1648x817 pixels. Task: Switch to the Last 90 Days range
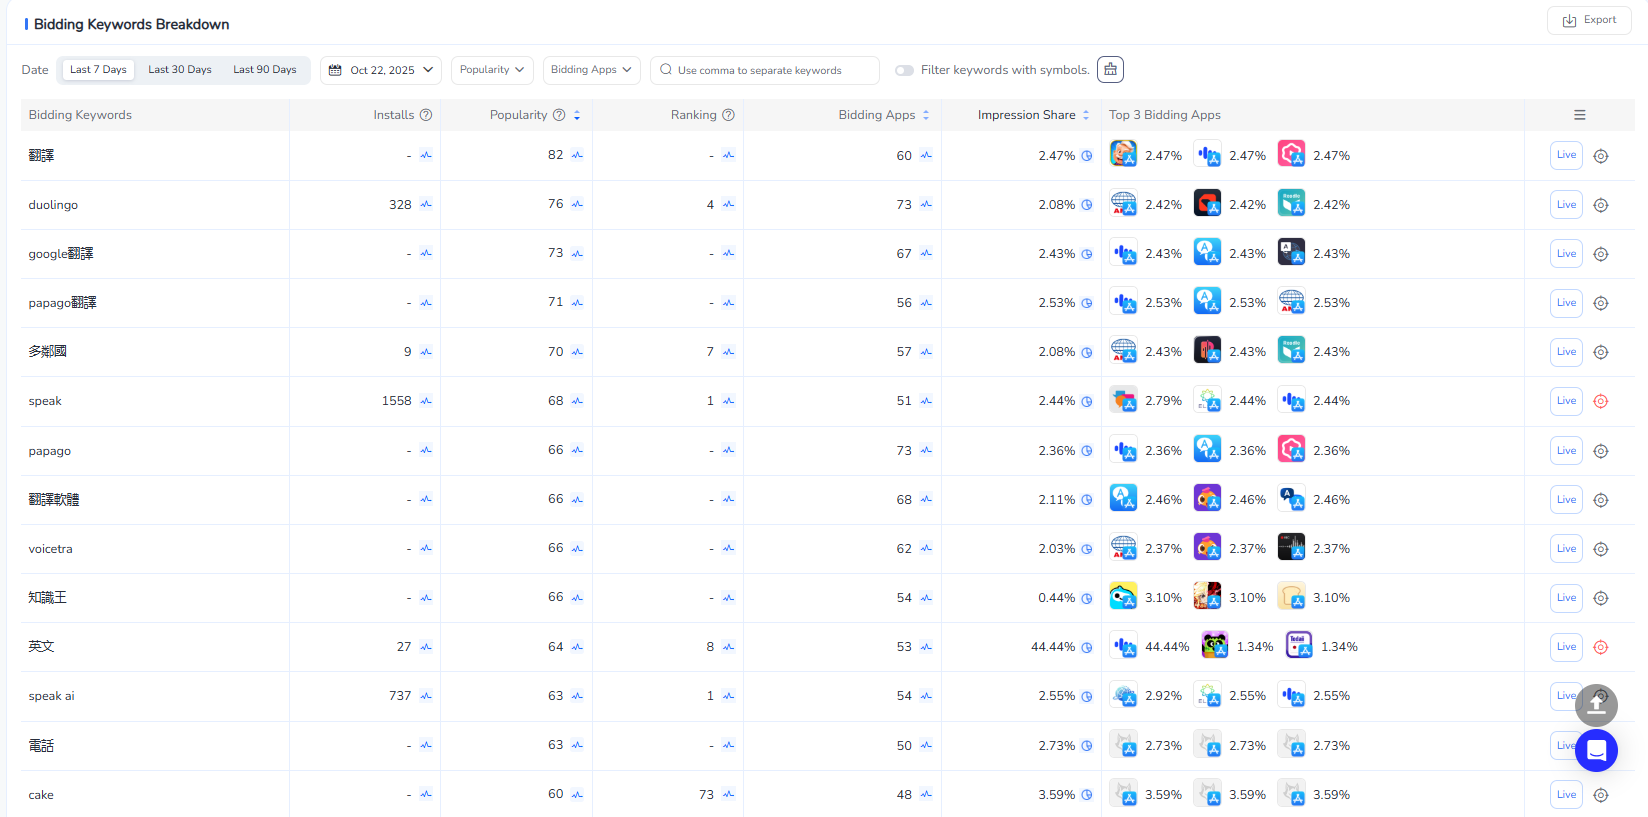point(265,70)
